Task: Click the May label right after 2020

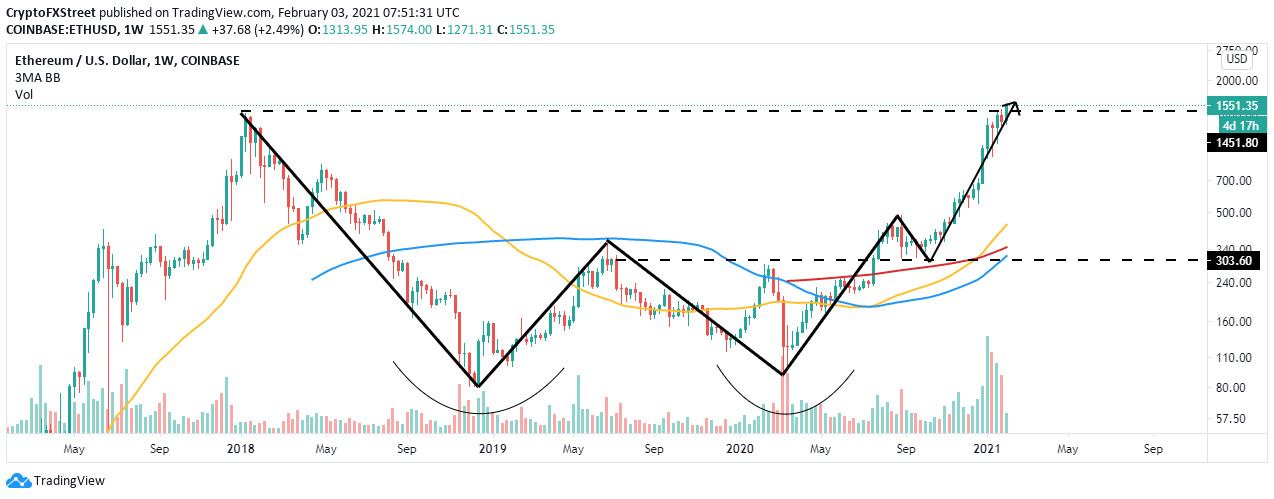Action: pos(822,450)
